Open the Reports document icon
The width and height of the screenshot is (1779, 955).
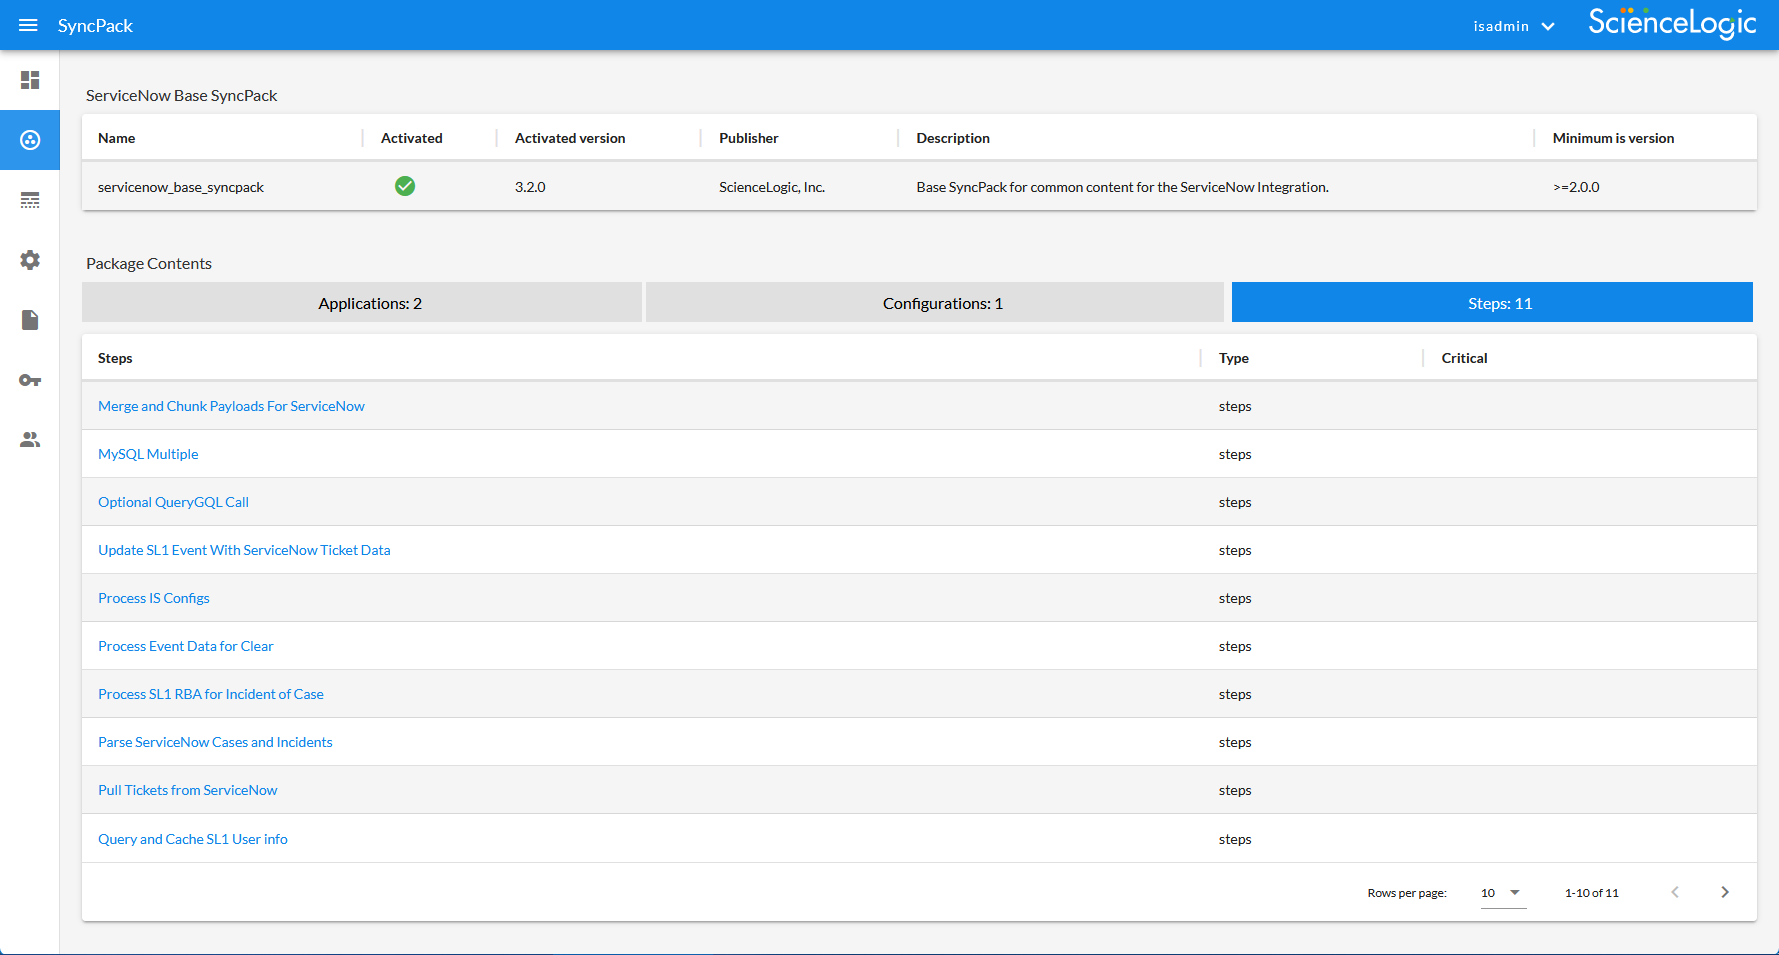click(x=30, y=320)
